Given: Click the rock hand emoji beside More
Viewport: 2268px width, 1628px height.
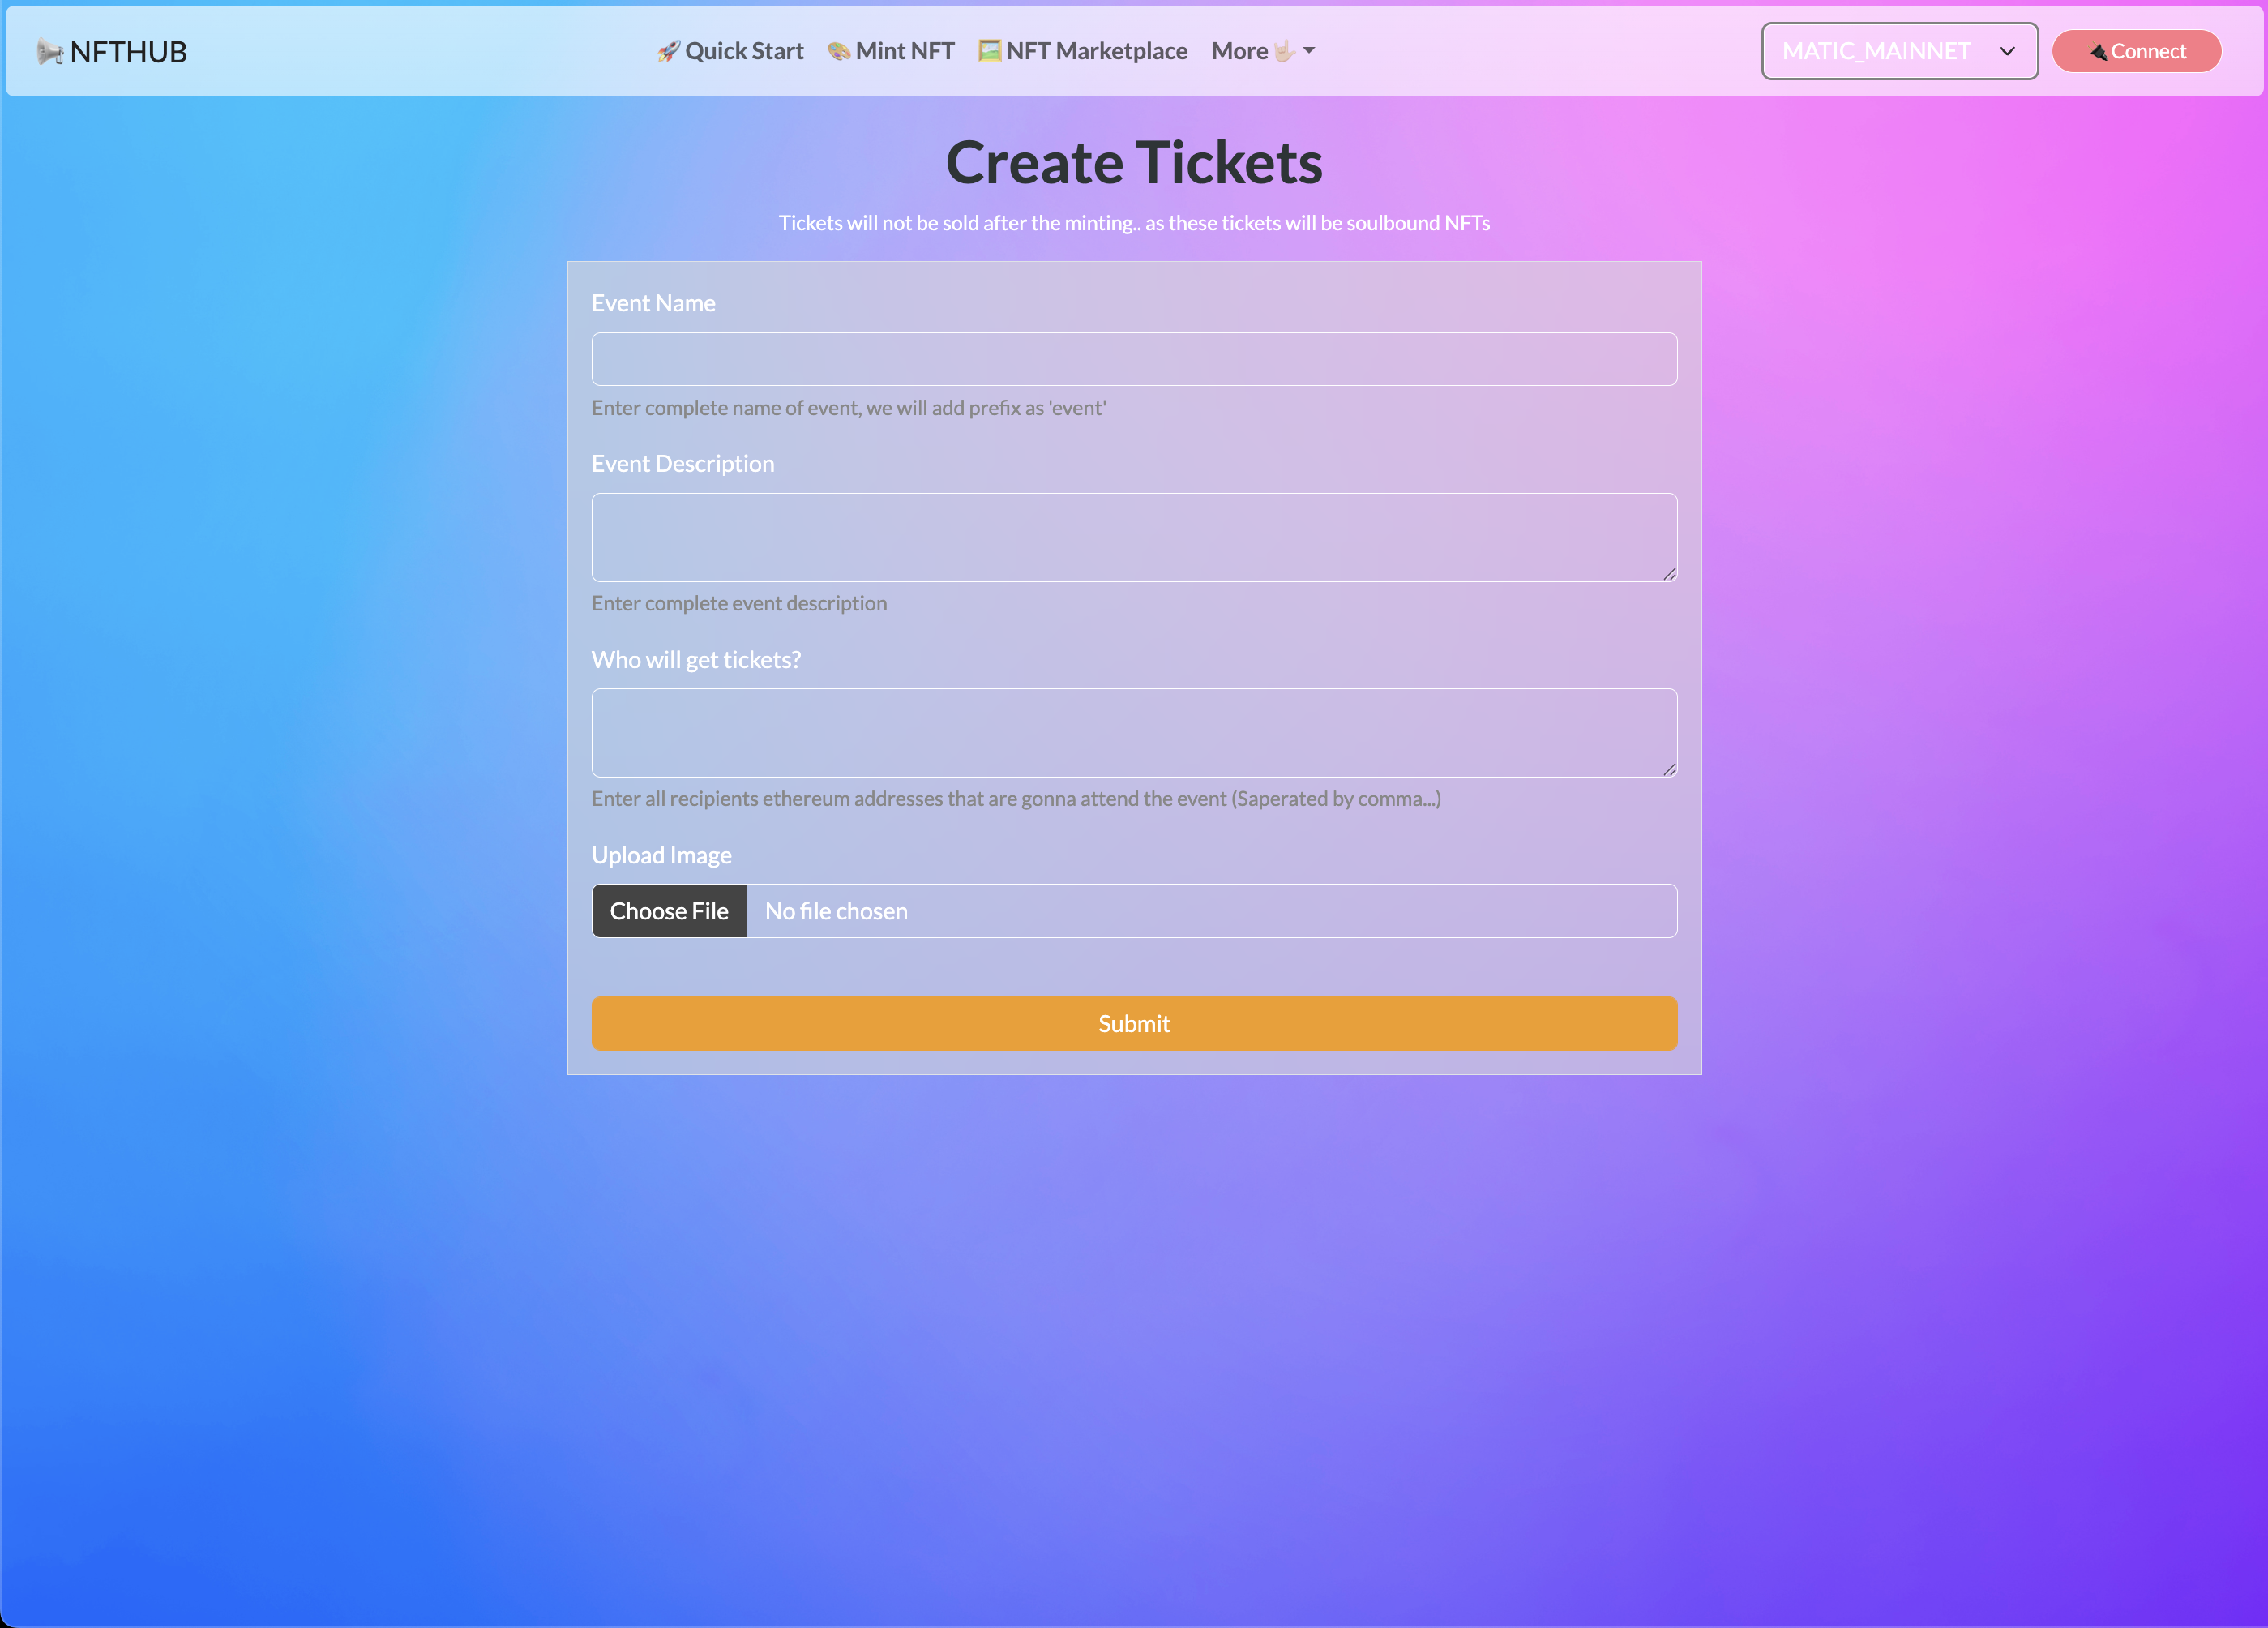Looking at the screenshot, I should point(1284,51).
